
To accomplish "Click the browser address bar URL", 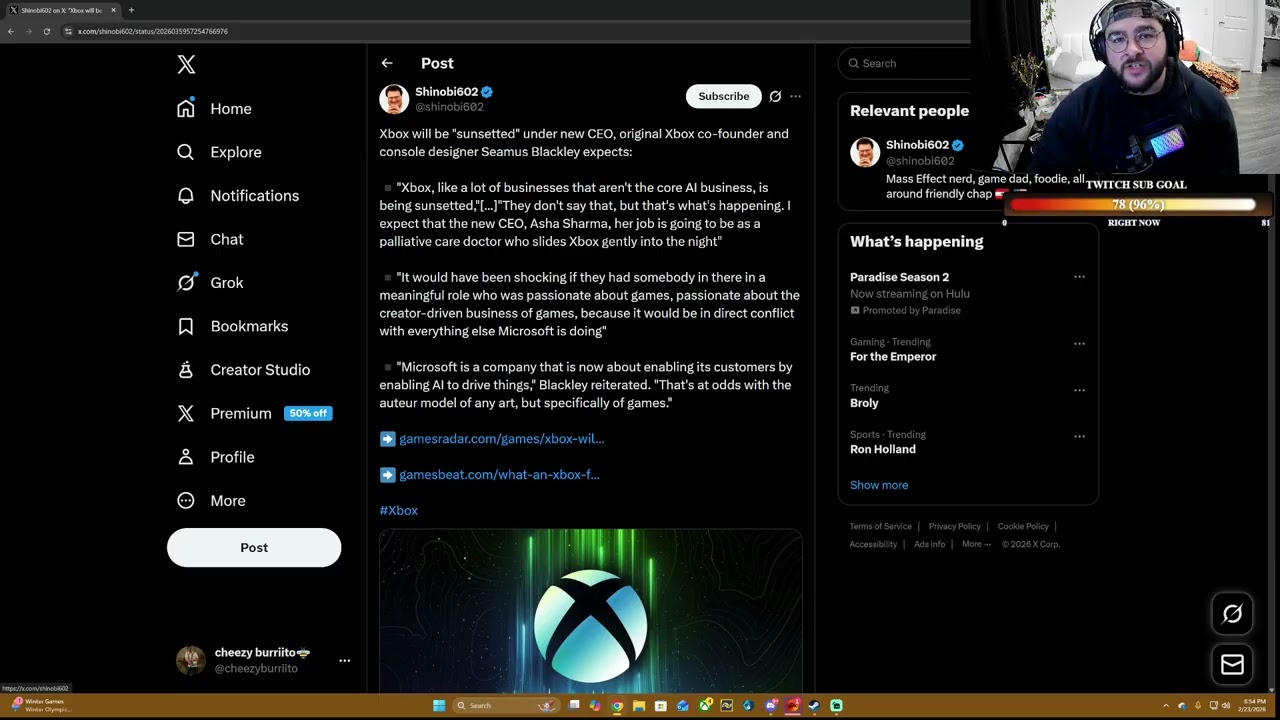I will tap(153, 31).
